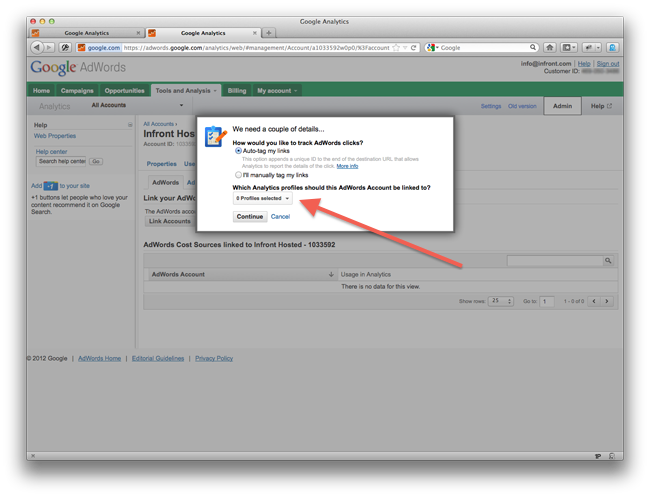Click the Cancel link in dialog
The width and height of the screenshot is (650, 497).
280,216
